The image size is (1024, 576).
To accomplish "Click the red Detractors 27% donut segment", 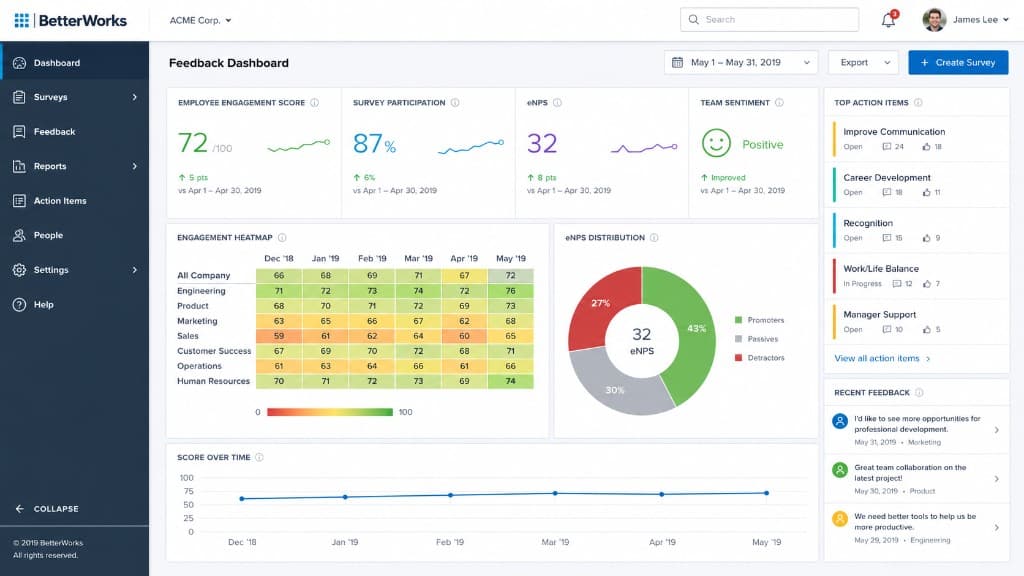I will click(602, 303).
